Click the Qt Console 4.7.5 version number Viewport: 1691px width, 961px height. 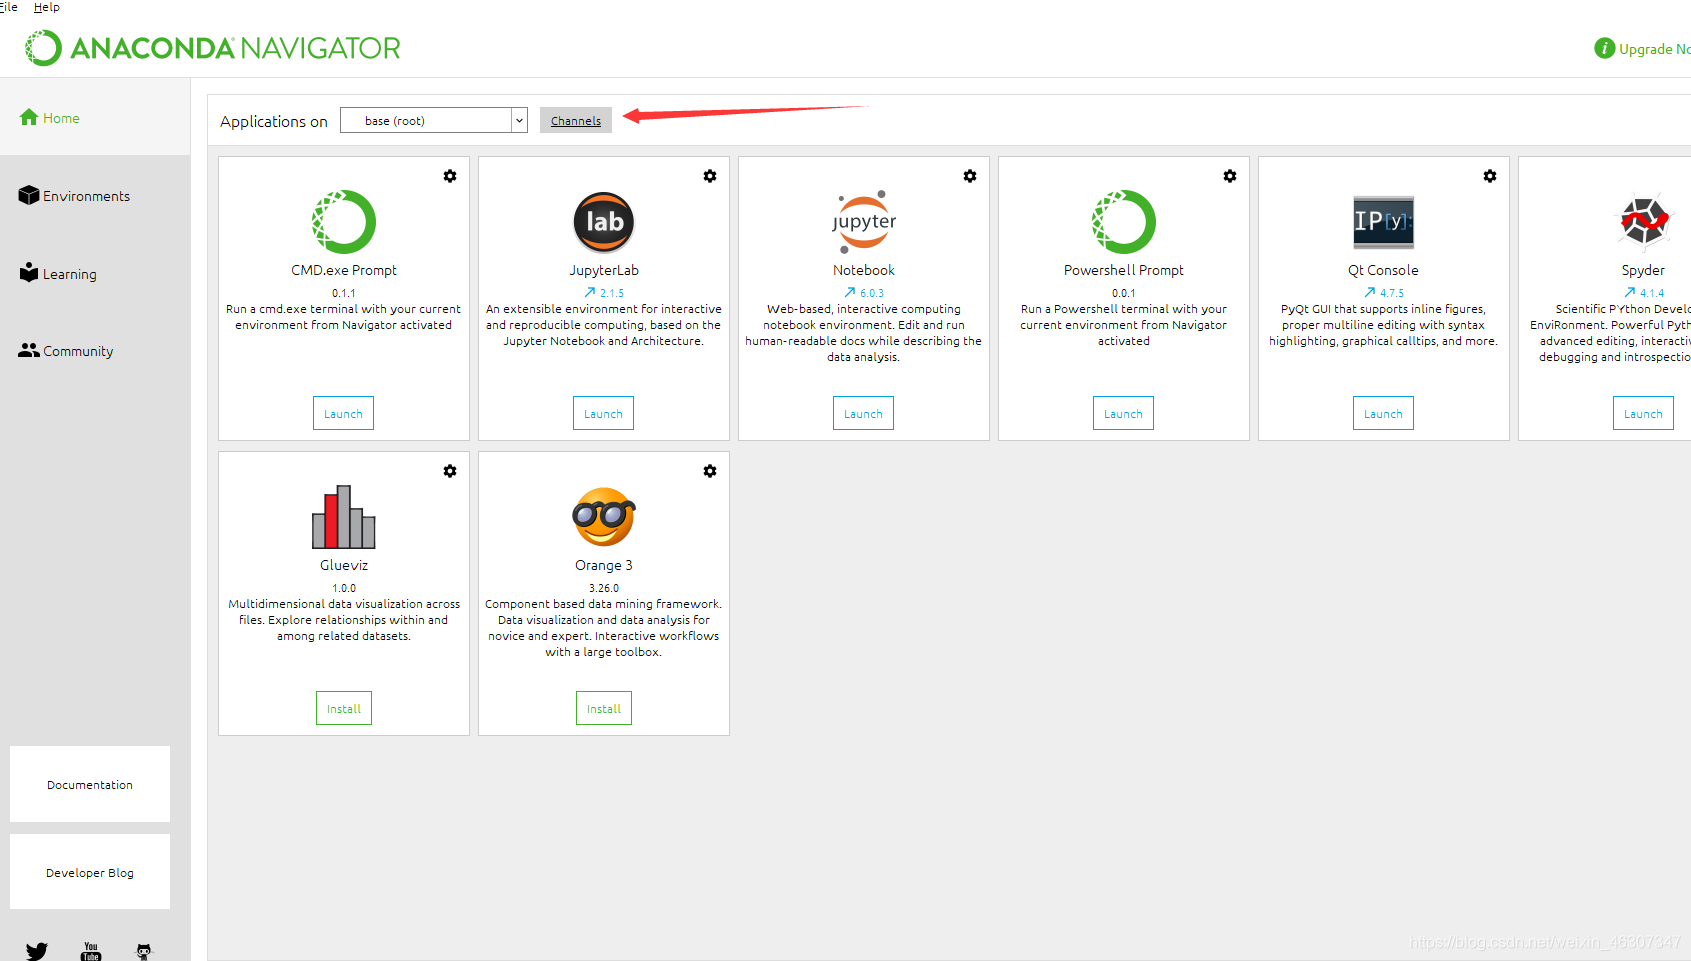[x=1392, y=293]
